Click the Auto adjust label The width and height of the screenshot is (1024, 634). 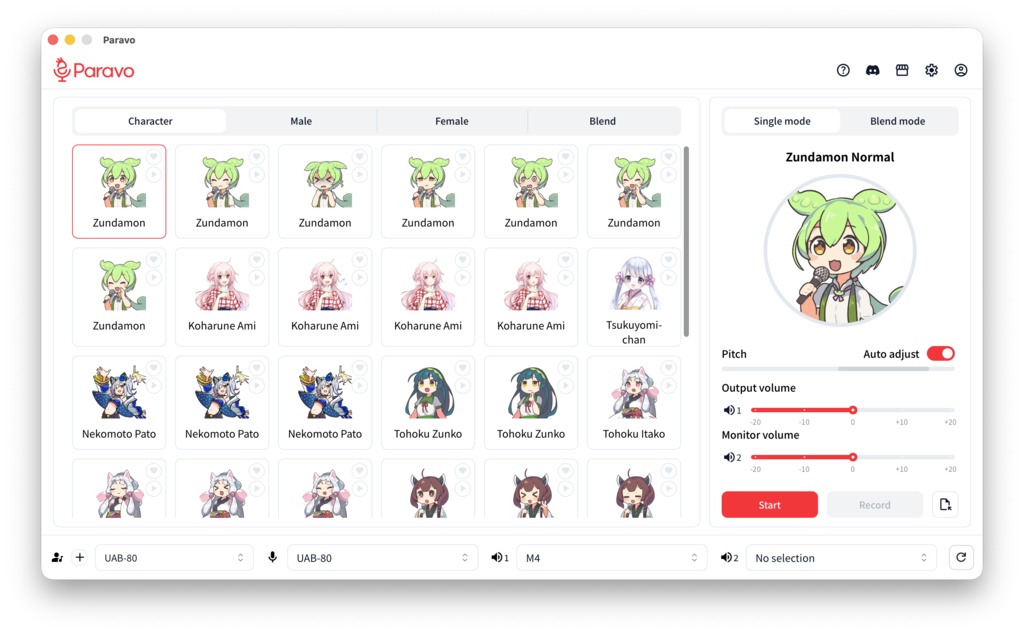(891, 354)
